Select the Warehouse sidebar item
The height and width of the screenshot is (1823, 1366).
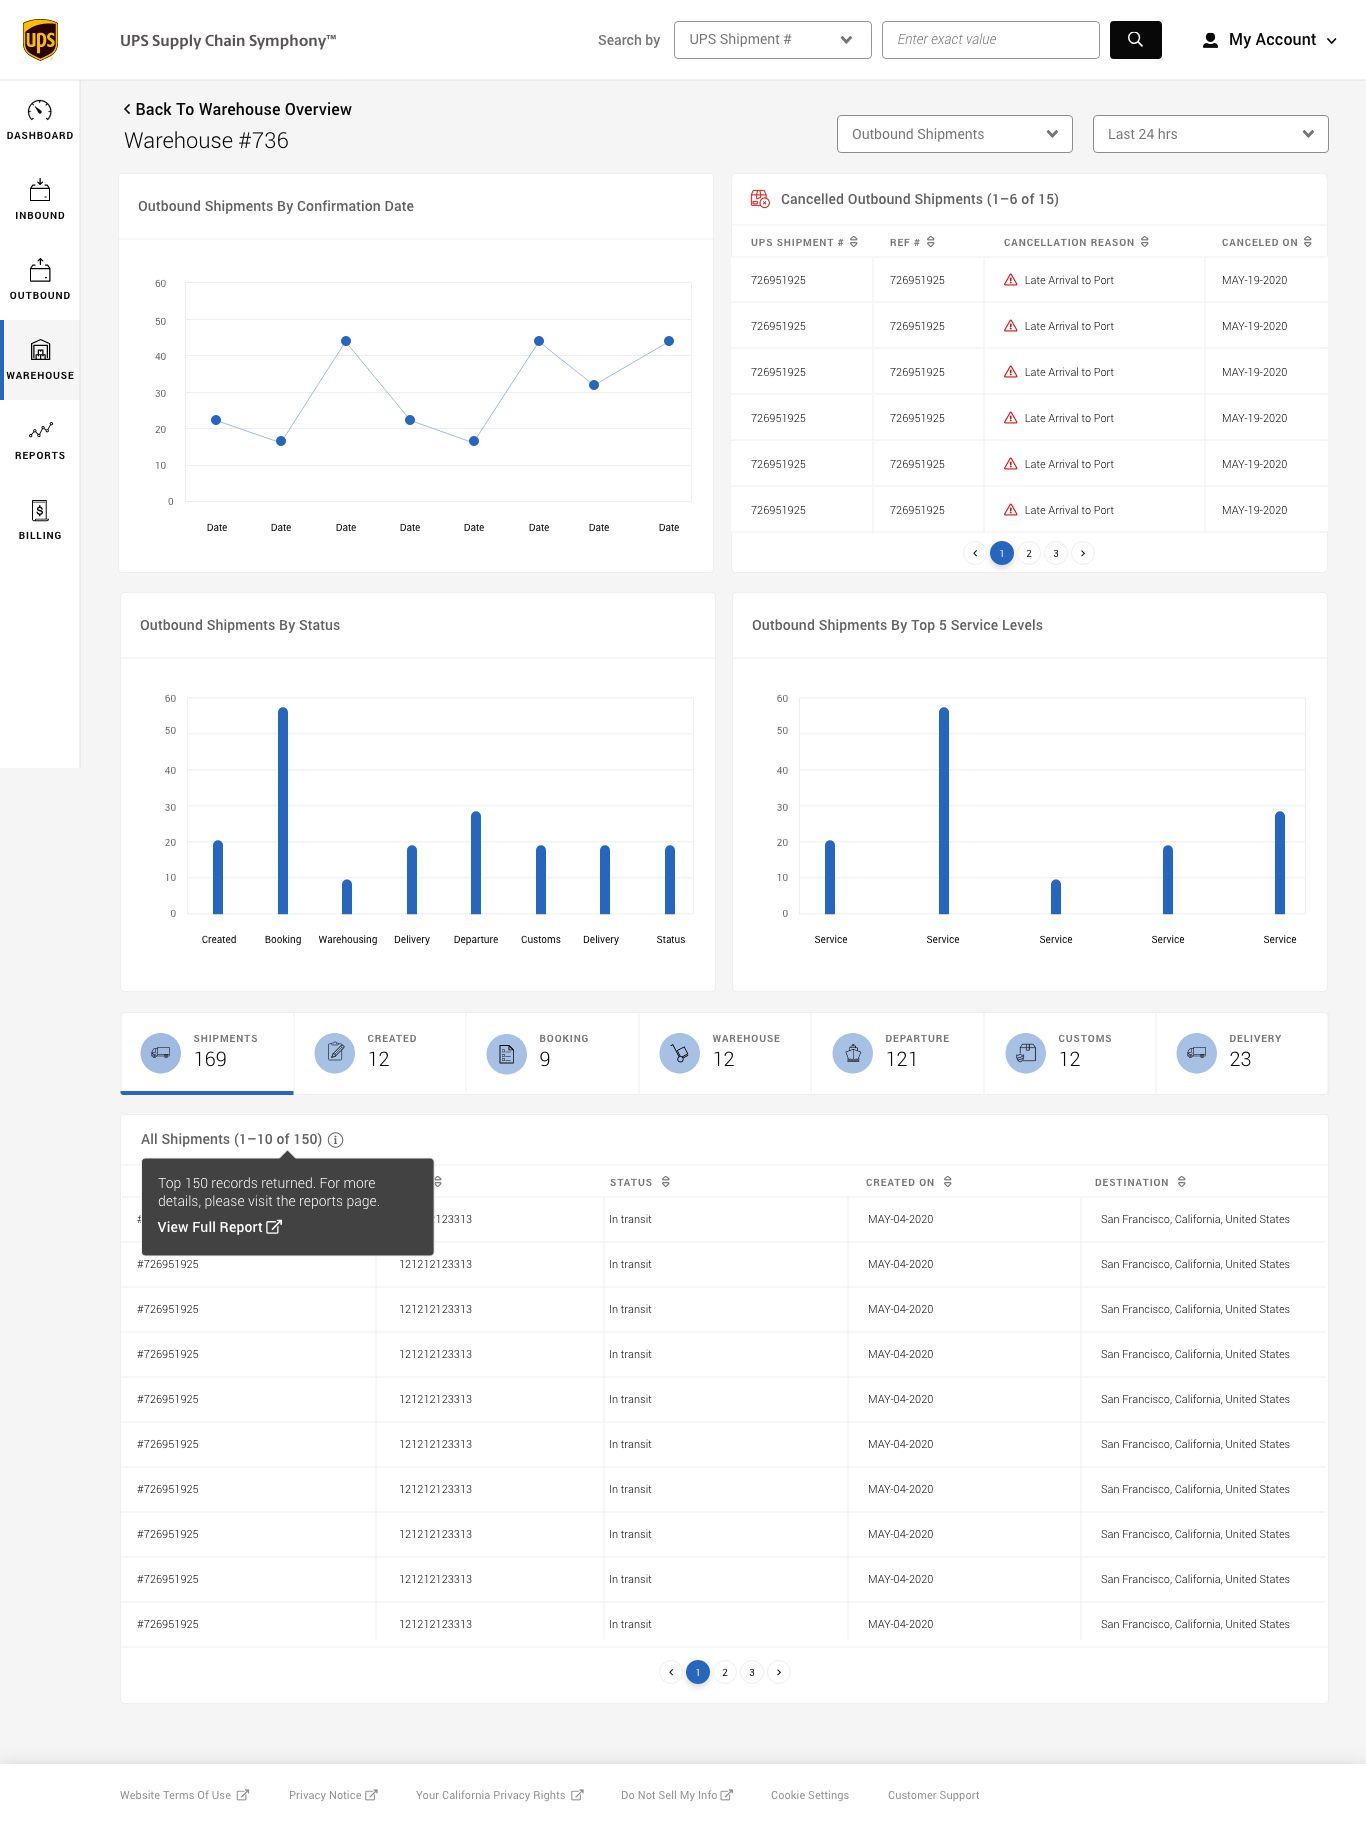click(40, 360)
